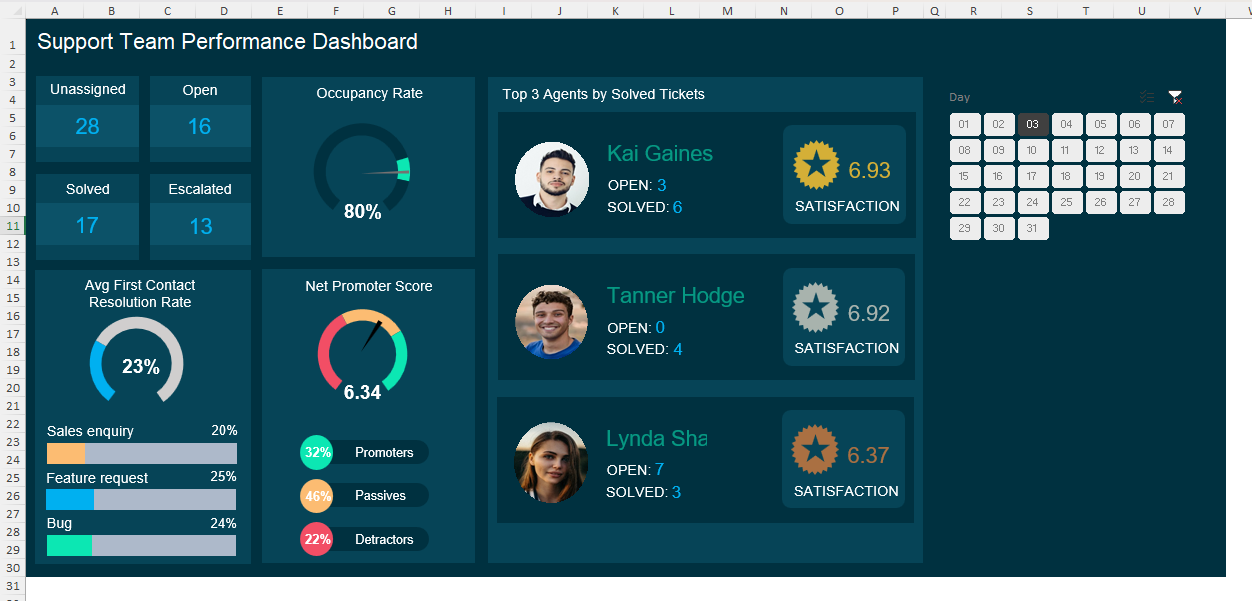Select Lynda Sha profile photo
1252x601 pixels.
pyautogui.click(x=551, y=463)
